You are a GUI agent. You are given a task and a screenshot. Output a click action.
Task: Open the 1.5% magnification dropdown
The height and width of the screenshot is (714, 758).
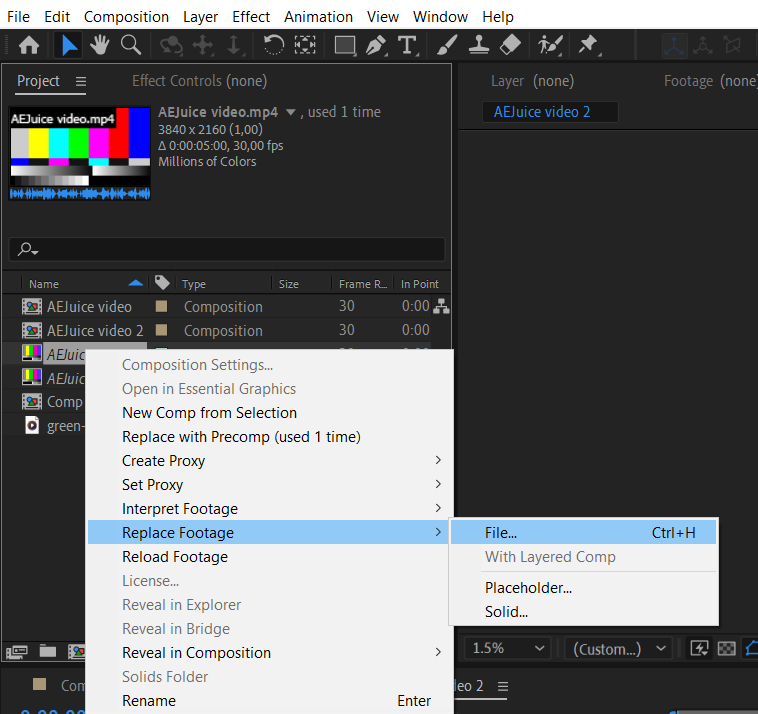[x=509, y=648]
